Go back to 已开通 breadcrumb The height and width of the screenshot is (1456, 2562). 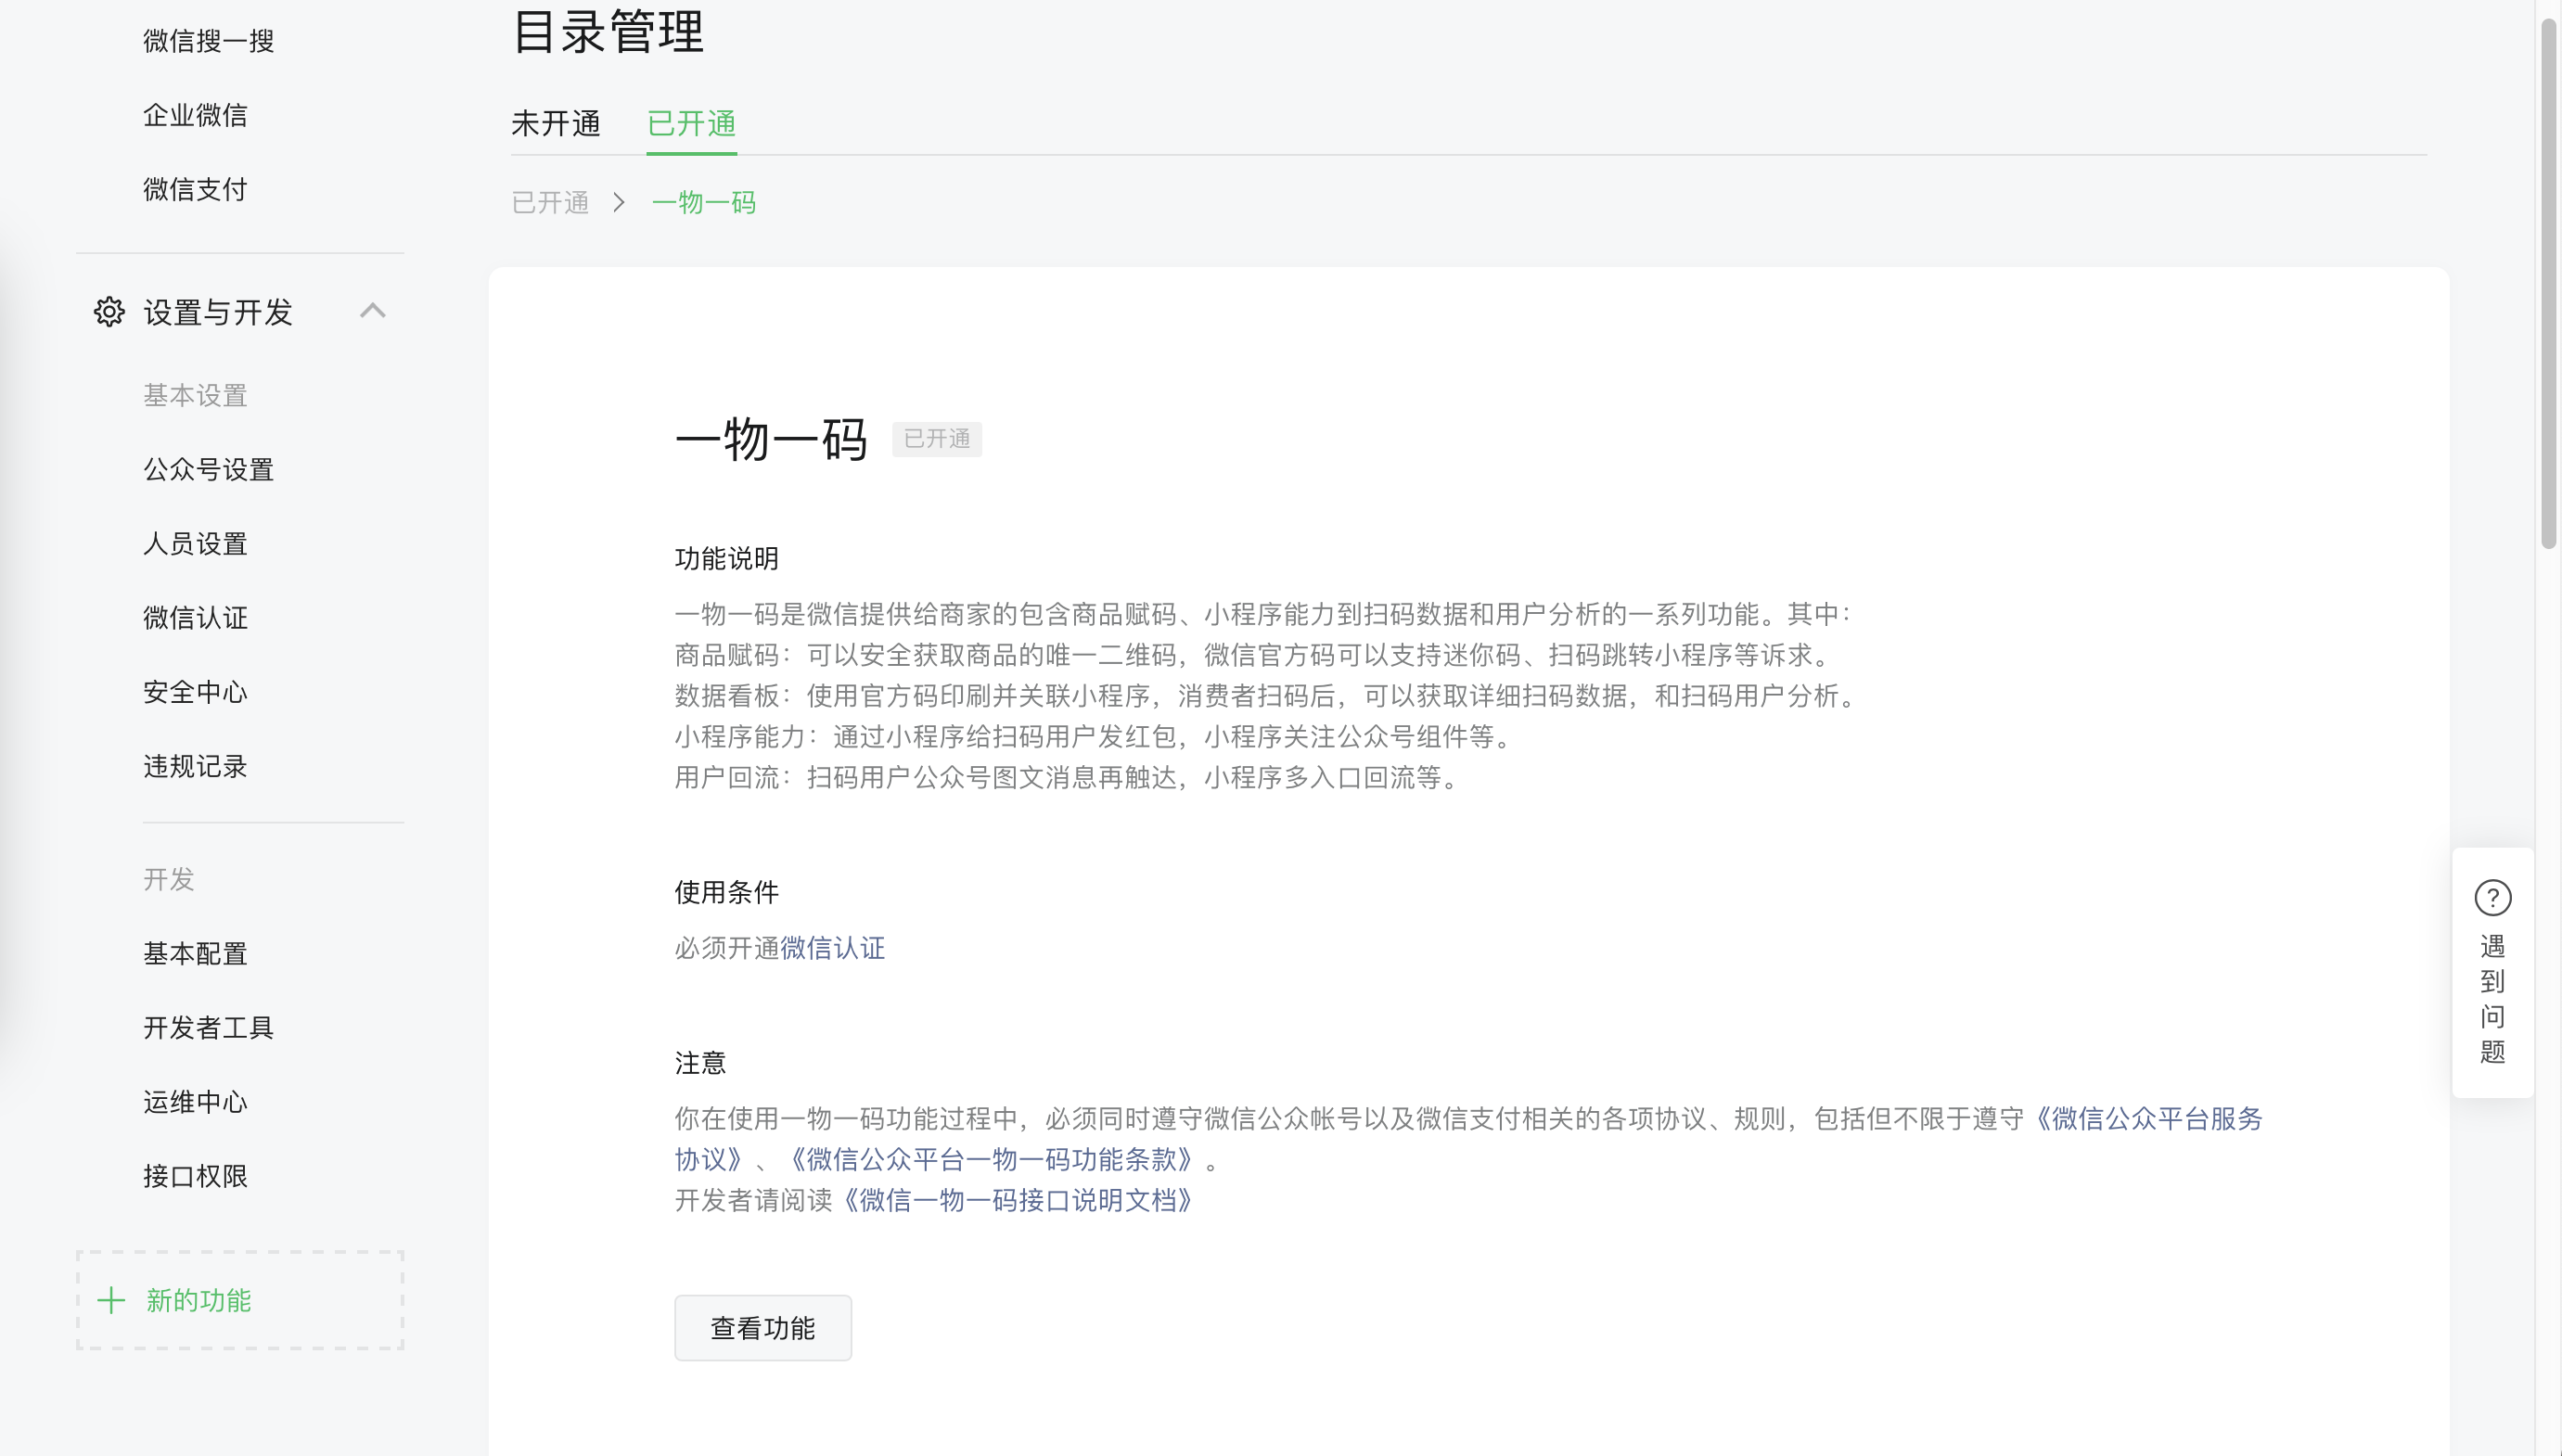550,203
